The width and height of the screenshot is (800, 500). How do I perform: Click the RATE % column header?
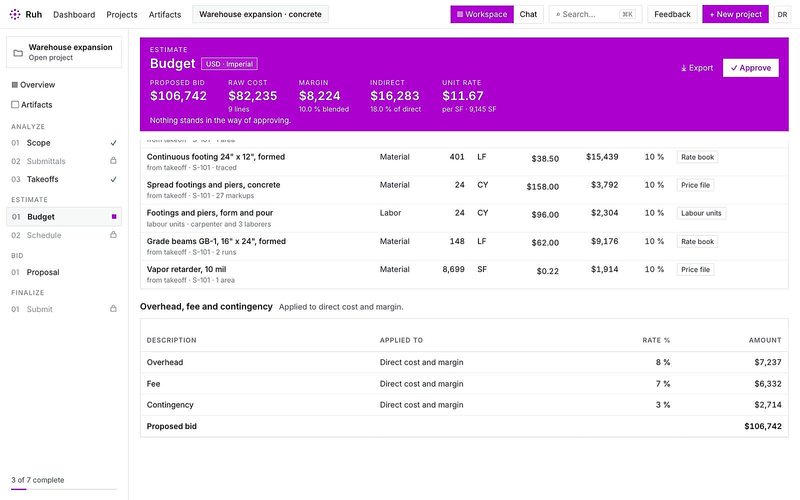pyautogui.click(x=656, y=340)
